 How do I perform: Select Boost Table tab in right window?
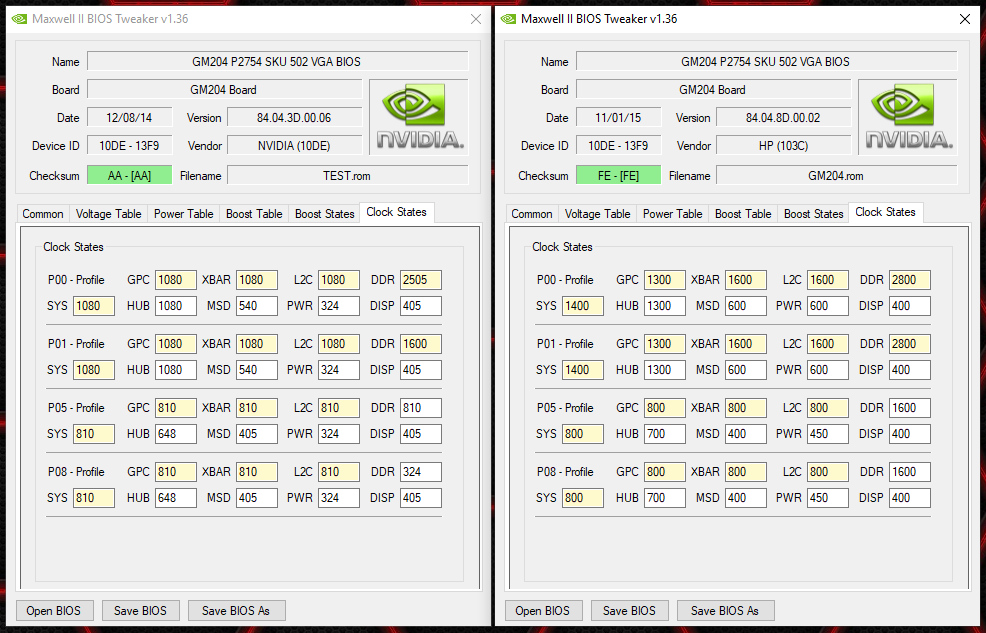click(x=743, y=214)
